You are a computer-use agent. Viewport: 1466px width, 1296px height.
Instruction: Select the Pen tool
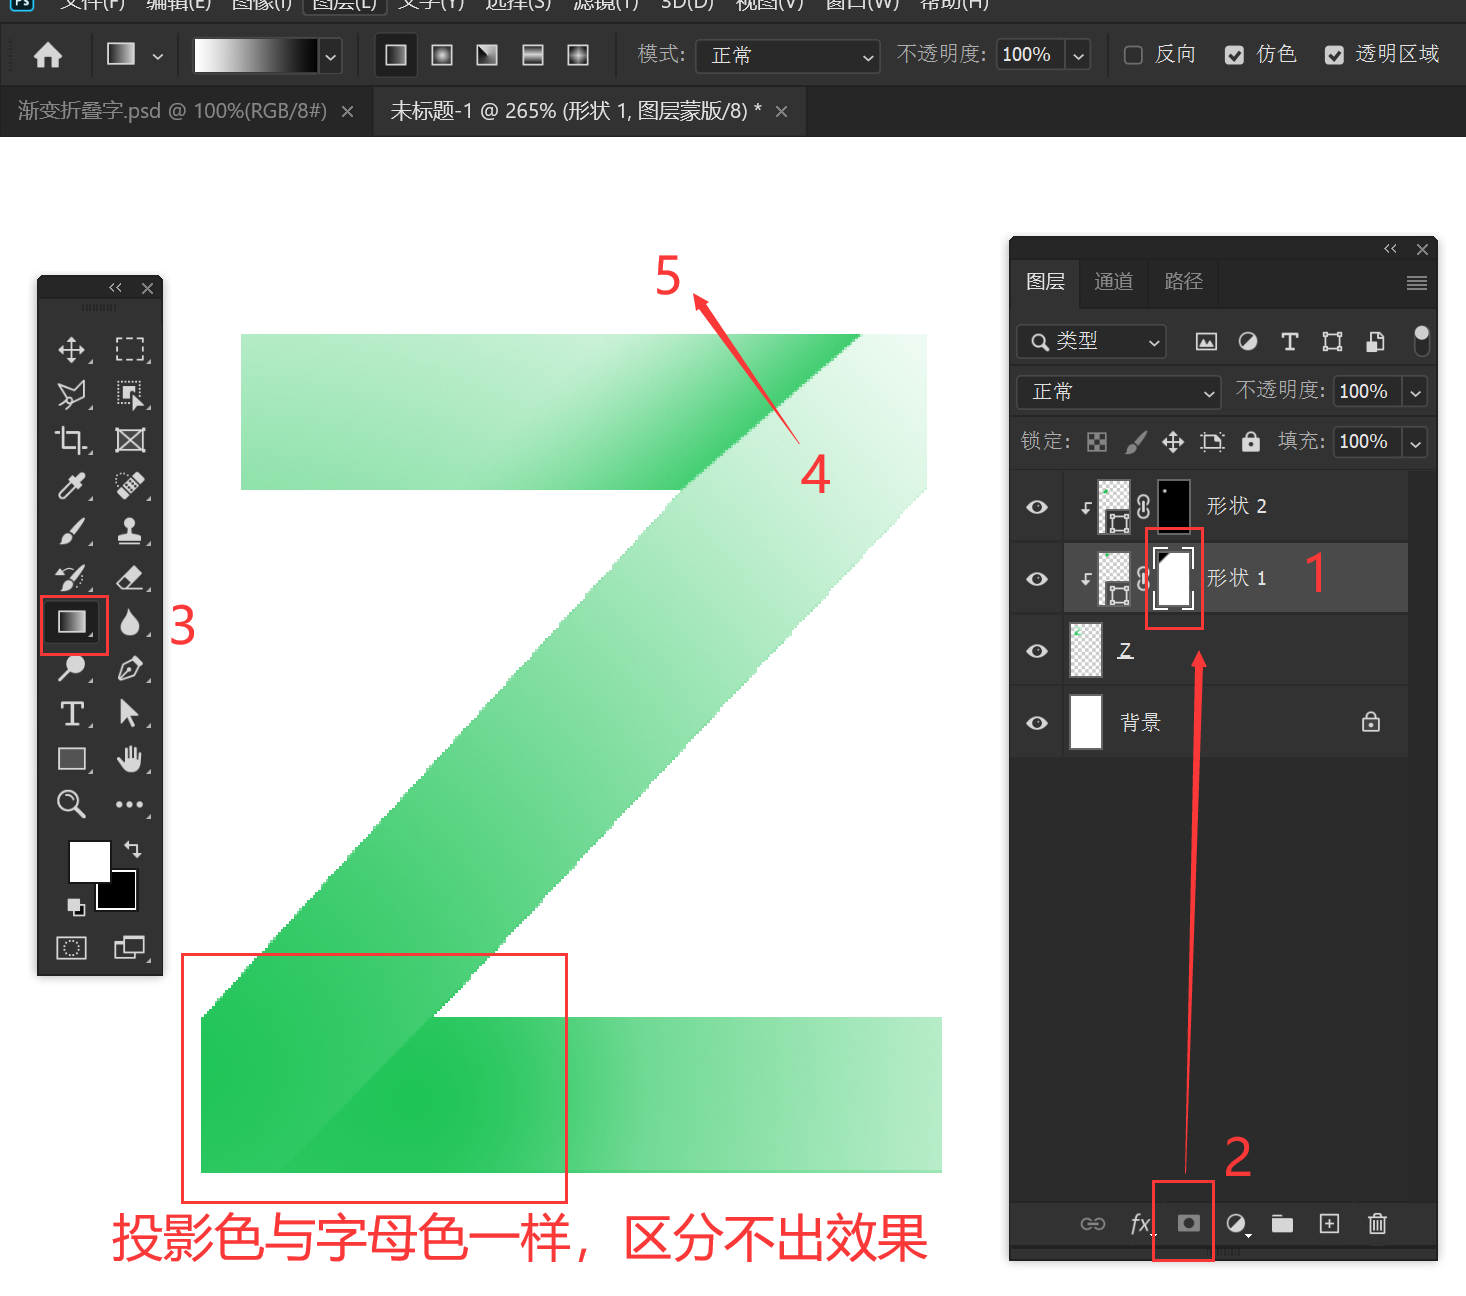(130, 668)
